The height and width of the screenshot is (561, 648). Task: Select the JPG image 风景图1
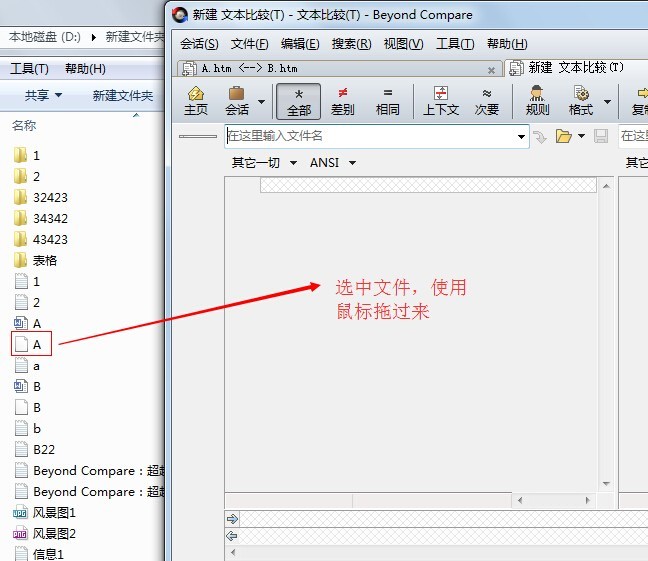(45, 513)
